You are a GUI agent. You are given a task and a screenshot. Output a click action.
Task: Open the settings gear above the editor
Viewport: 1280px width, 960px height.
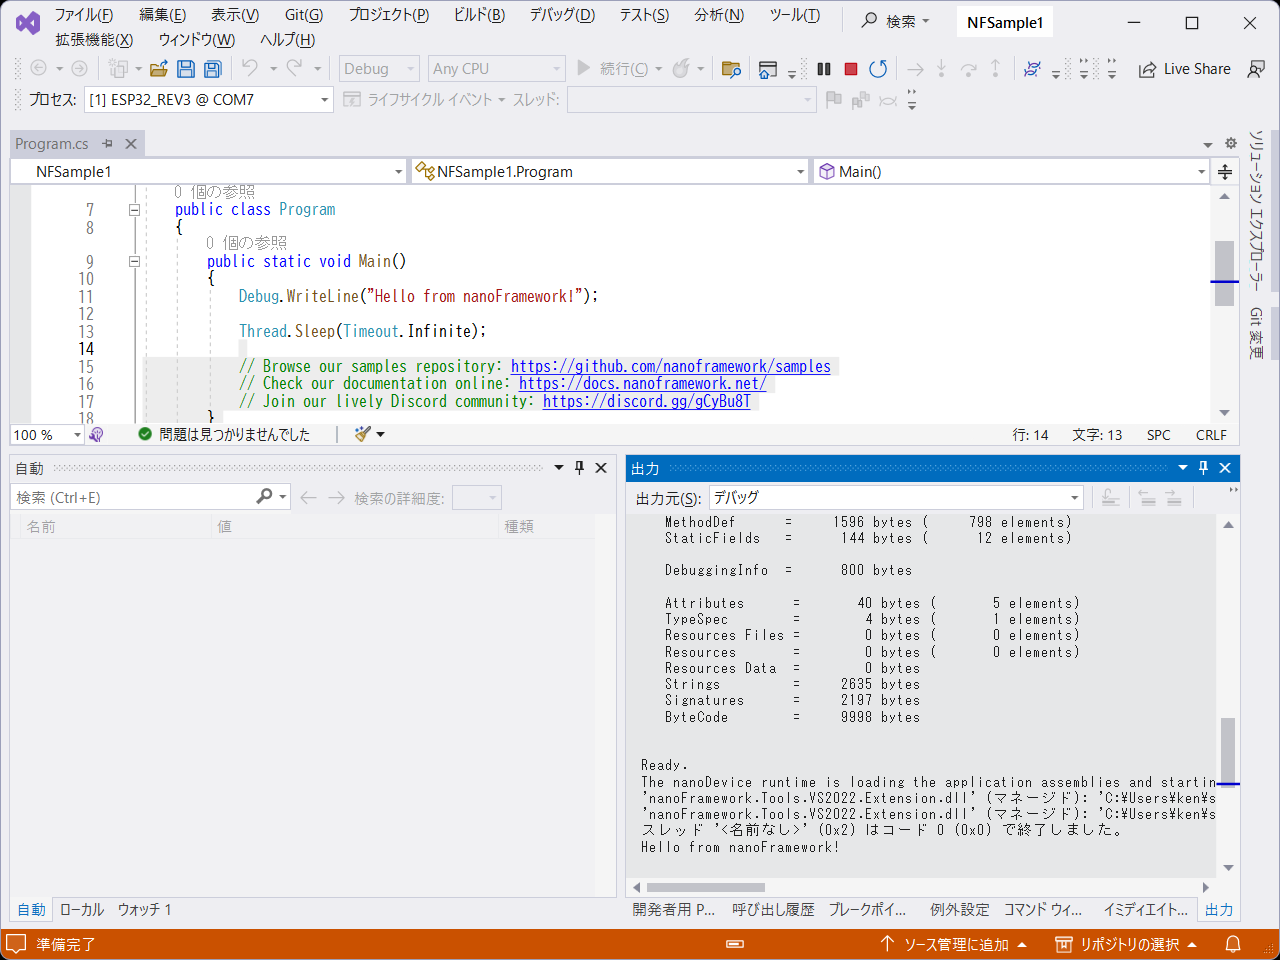tap(1231, 143)
